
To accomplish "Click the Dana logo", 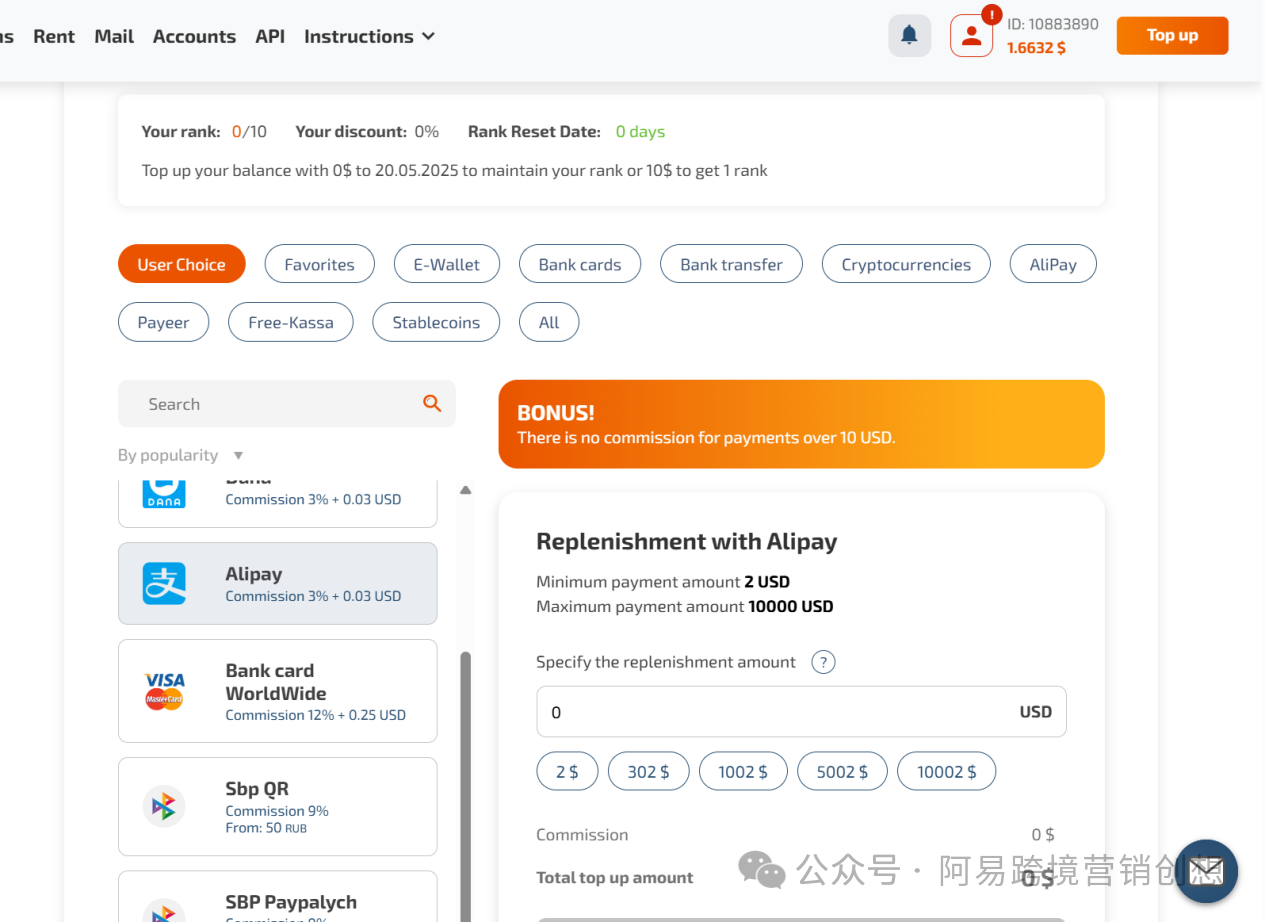I will pos(164,492).
